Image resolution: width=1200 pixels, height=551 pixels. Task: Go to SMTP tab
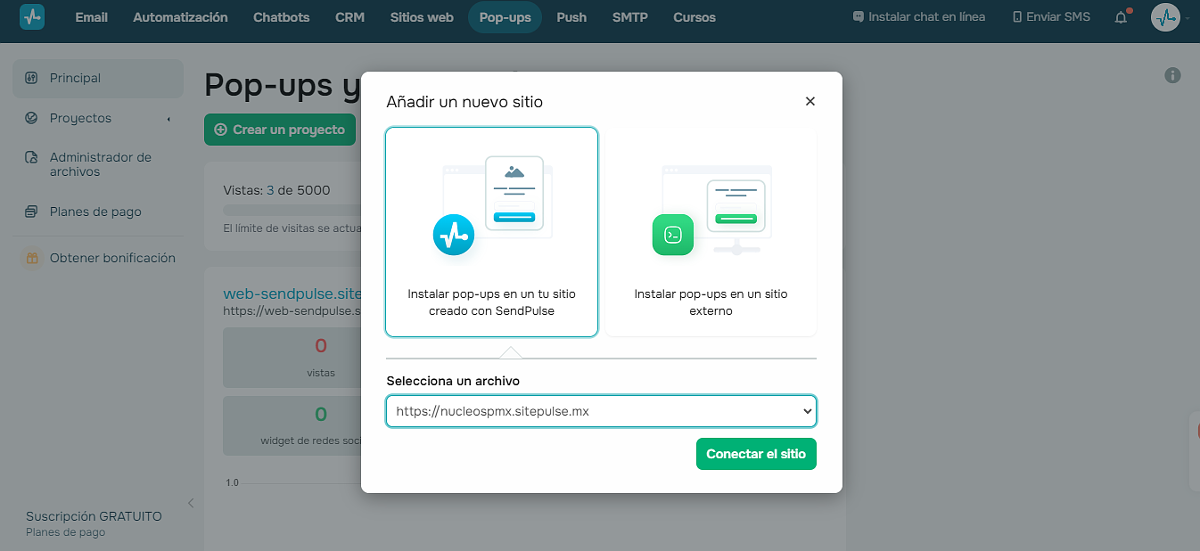tap(630, 17)
